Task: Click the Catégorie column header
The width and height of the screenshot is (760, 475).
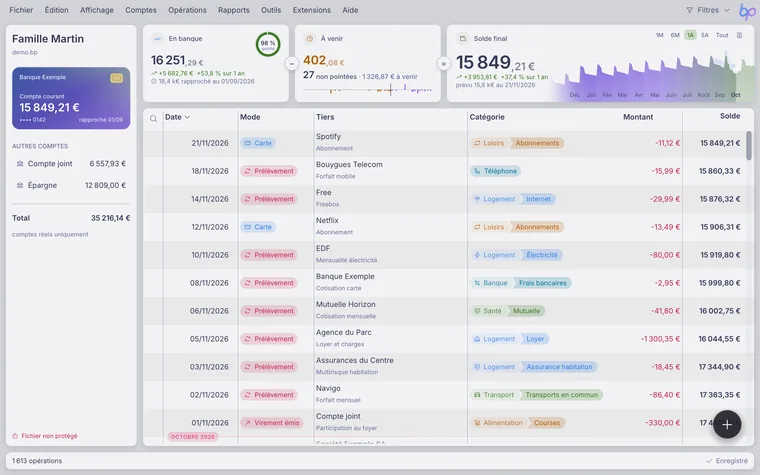Action: (487, 117)
